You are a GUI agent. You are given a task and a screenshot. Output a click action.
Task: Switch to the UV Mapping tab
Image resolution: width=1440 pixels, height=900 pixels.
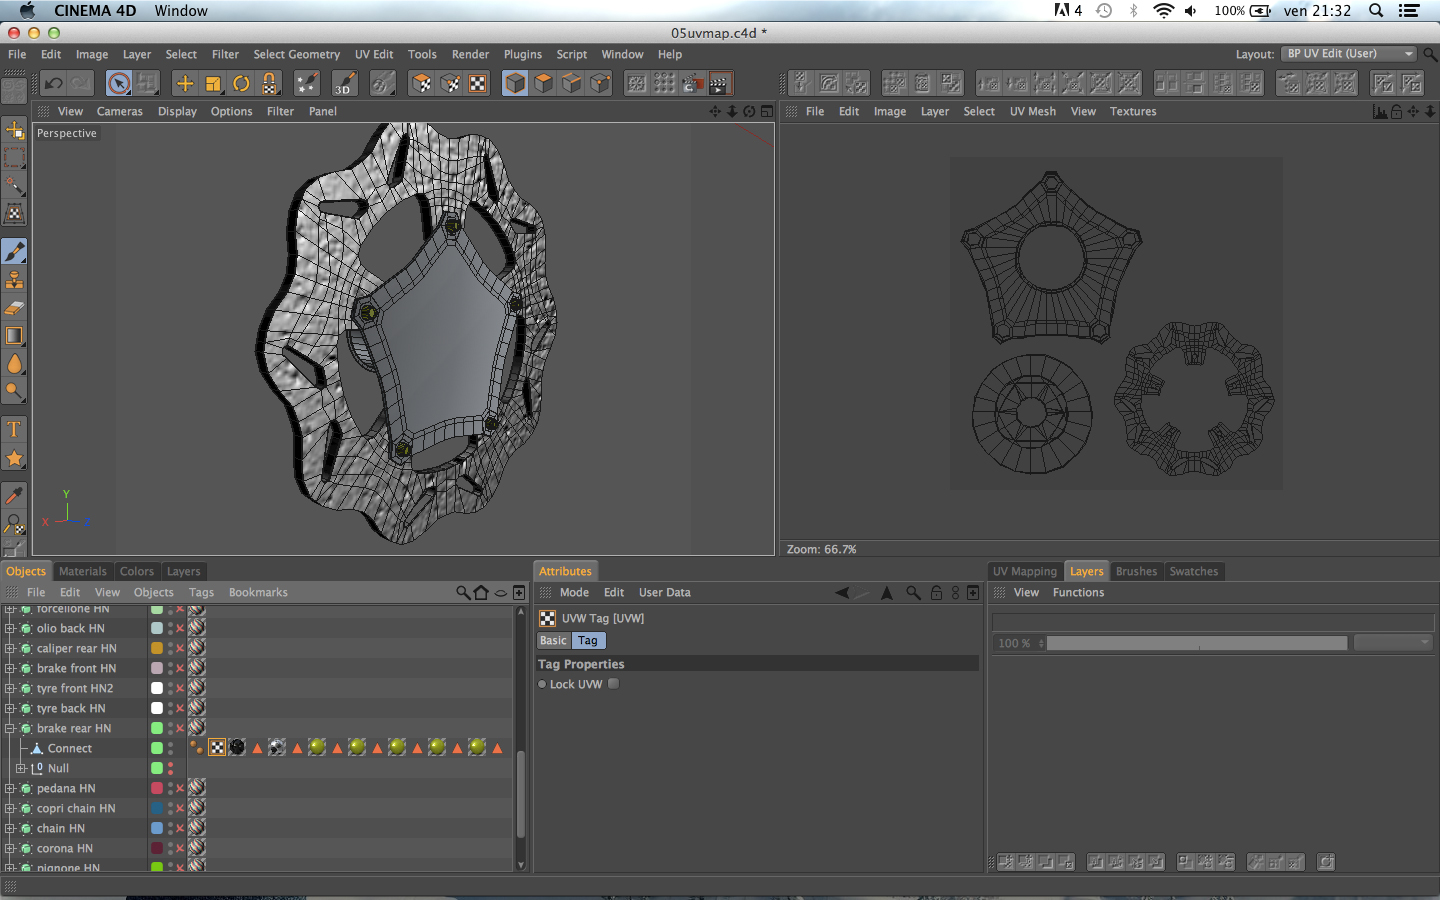pos(1024,571)
